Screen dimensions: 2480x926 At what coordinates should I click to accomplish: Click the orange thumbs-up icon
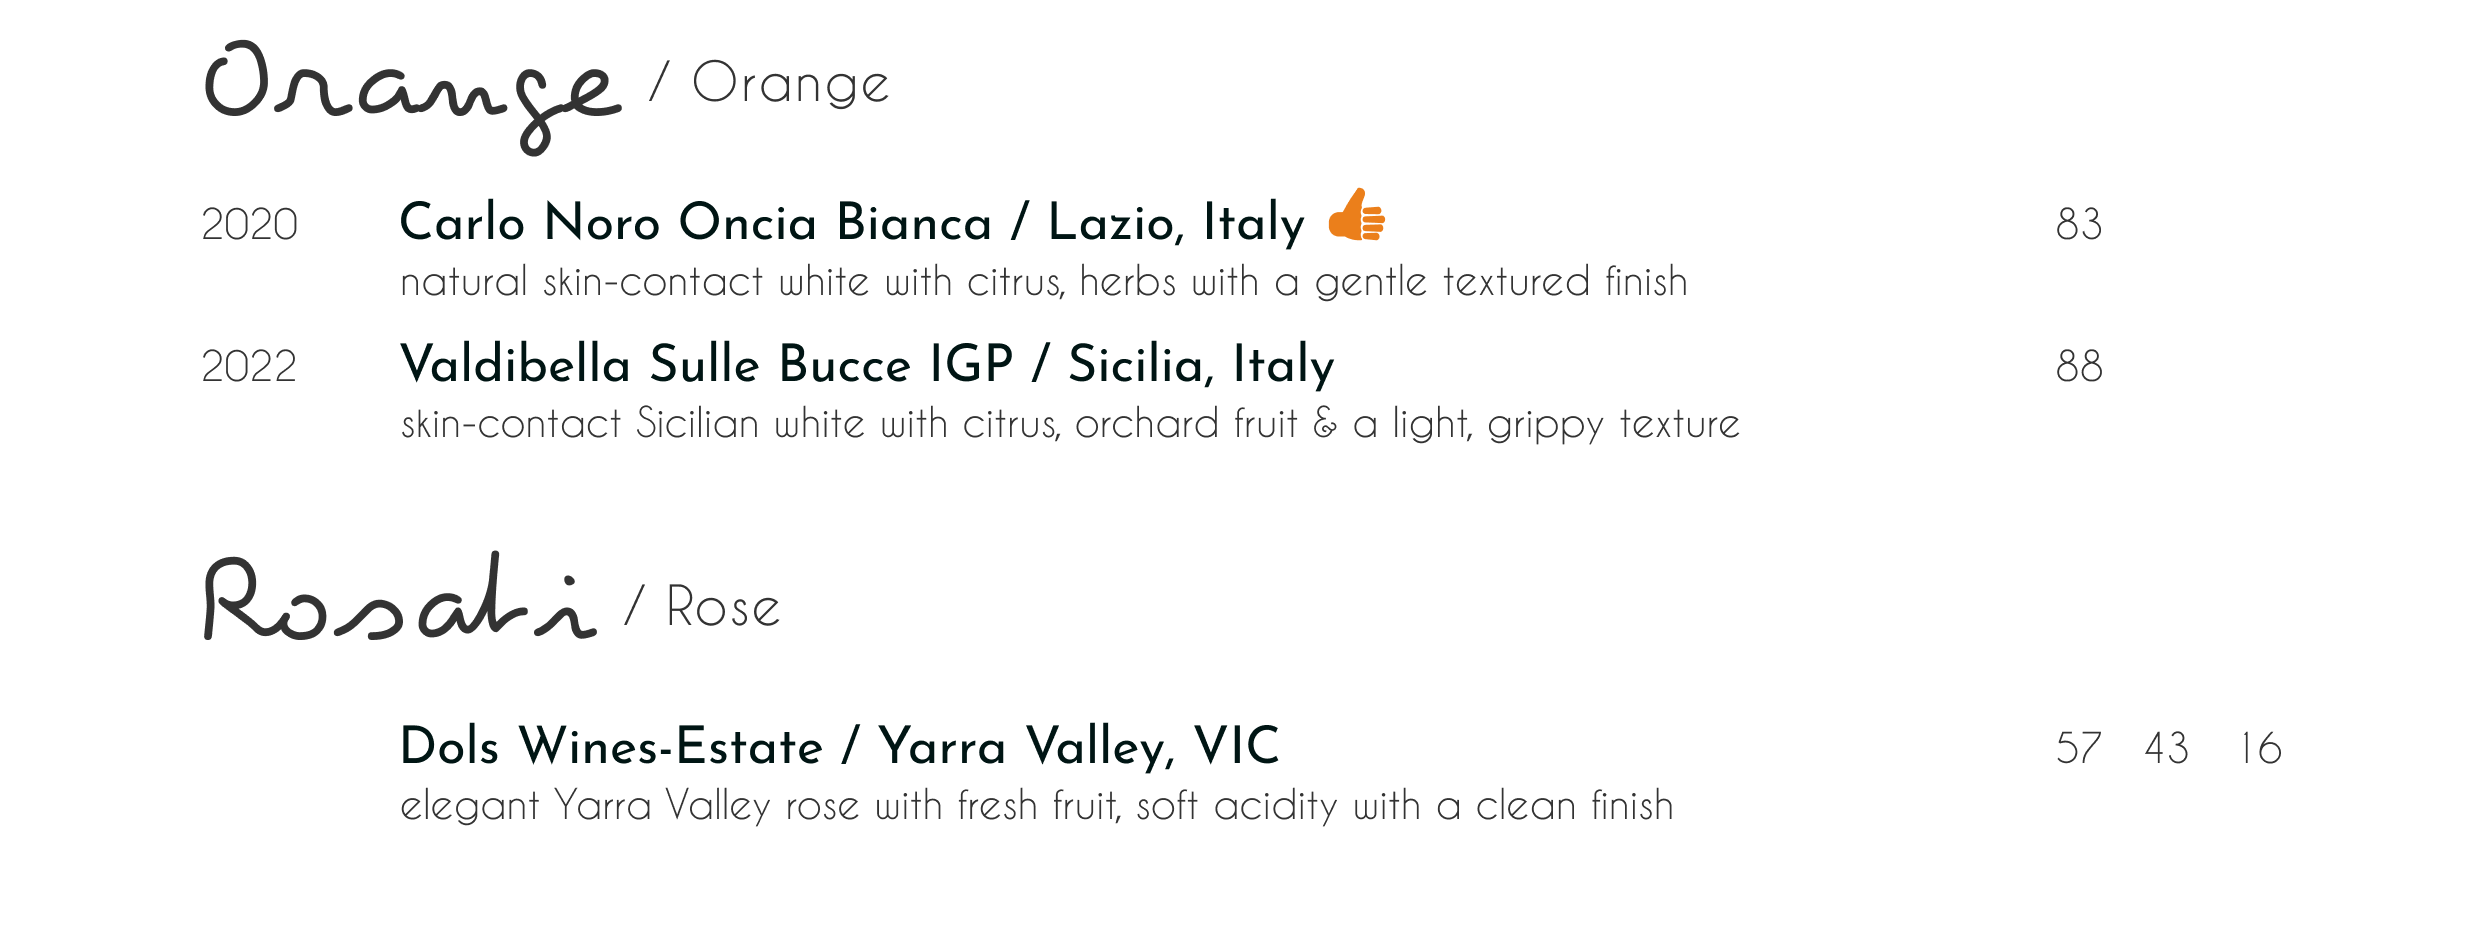pyautogui.click(x=1356, y=216)
